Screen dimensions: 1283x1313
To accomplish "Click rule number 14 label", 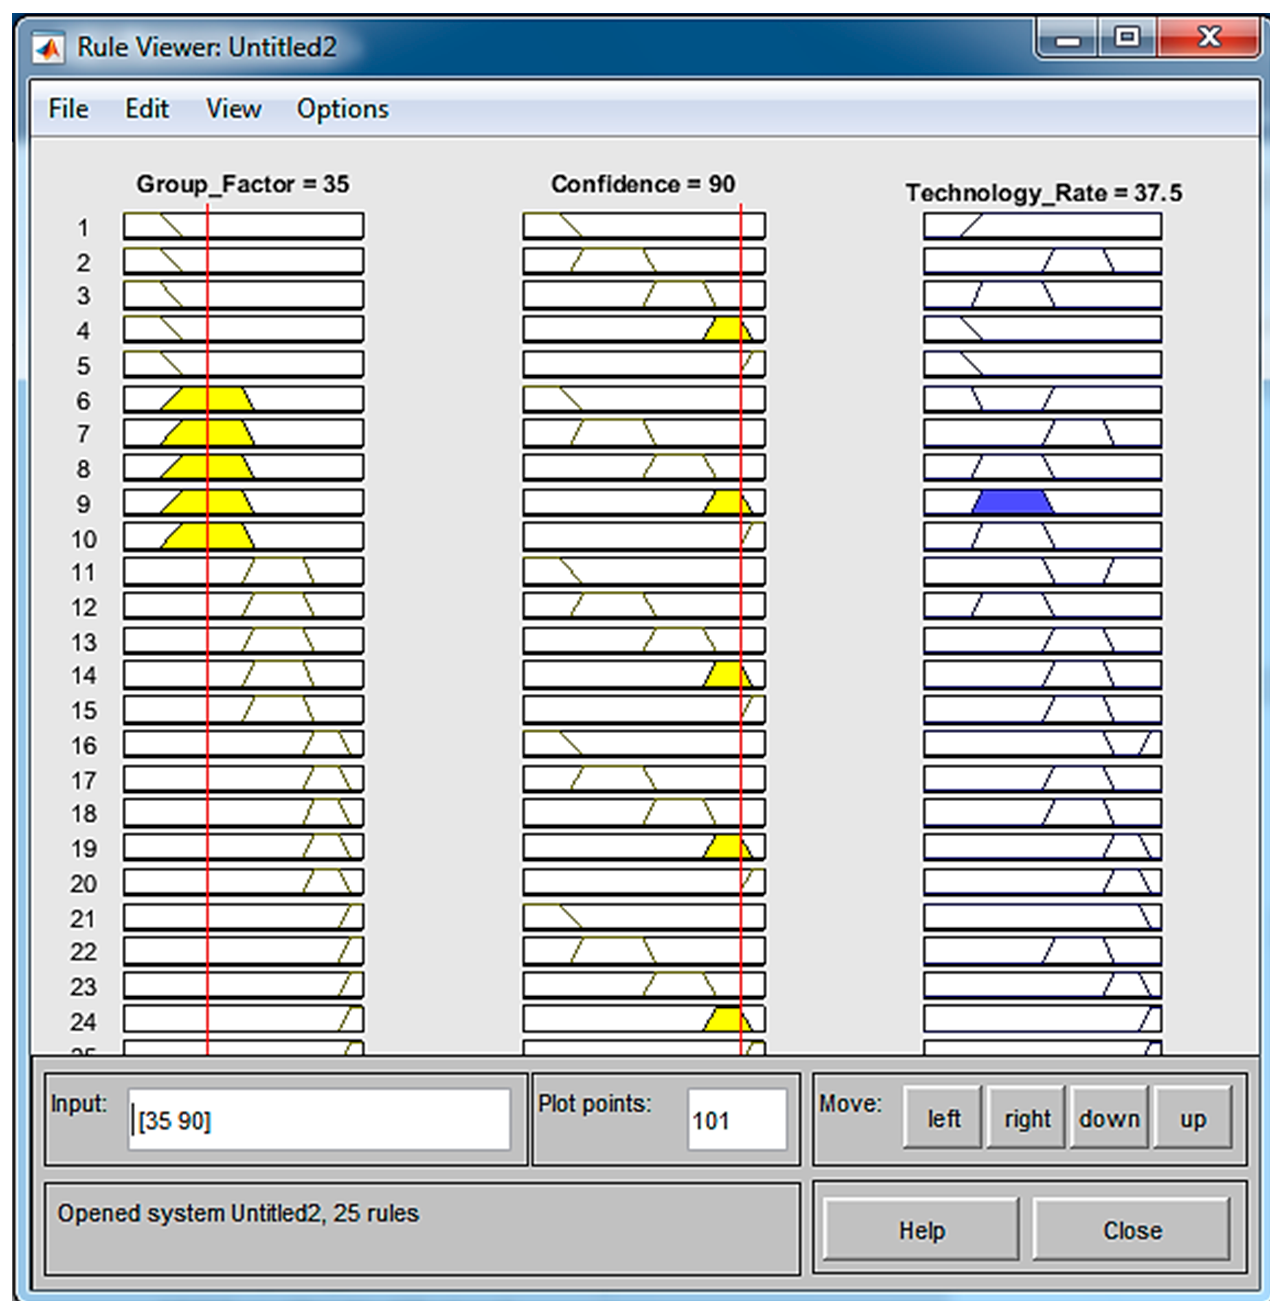I will coord(84,676).
